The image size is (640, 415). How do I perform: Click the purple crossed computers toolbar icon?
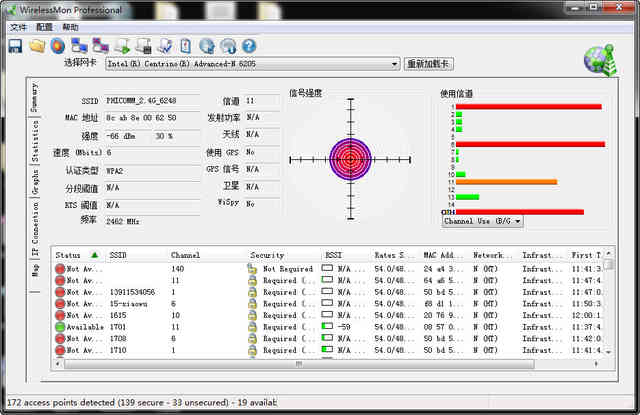100,46
